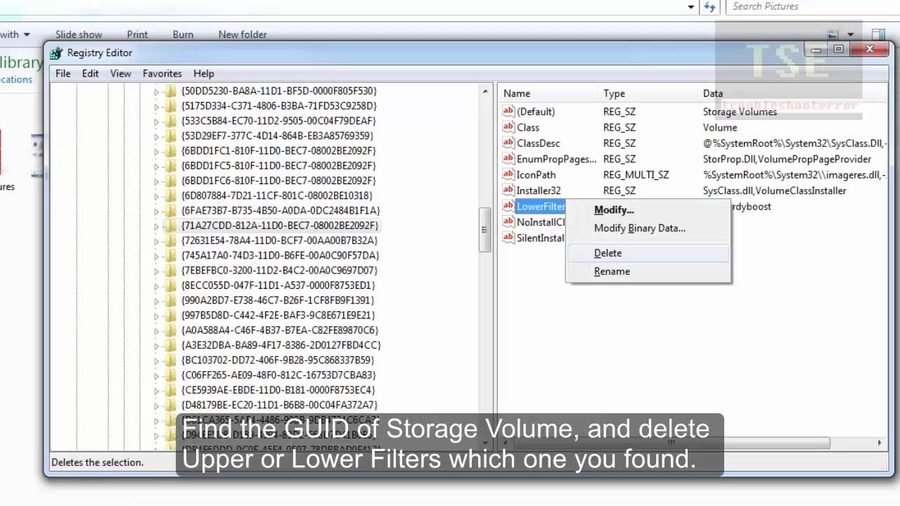Viewport: 900px width, 506px height.
Task: Open the Favorites menu
Action: click(x=162, y=73)
